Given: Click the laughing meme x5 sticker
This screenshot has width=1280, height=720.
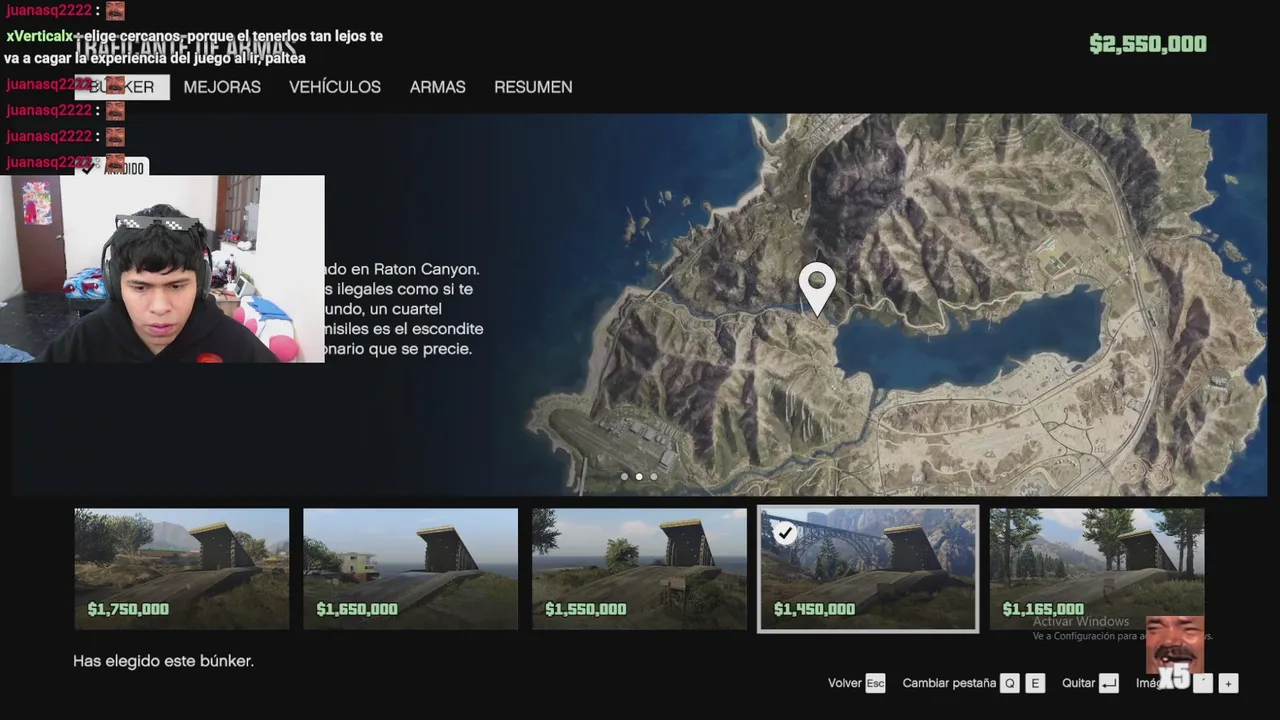Looking at the screenshot, I should coord(1174,653).
